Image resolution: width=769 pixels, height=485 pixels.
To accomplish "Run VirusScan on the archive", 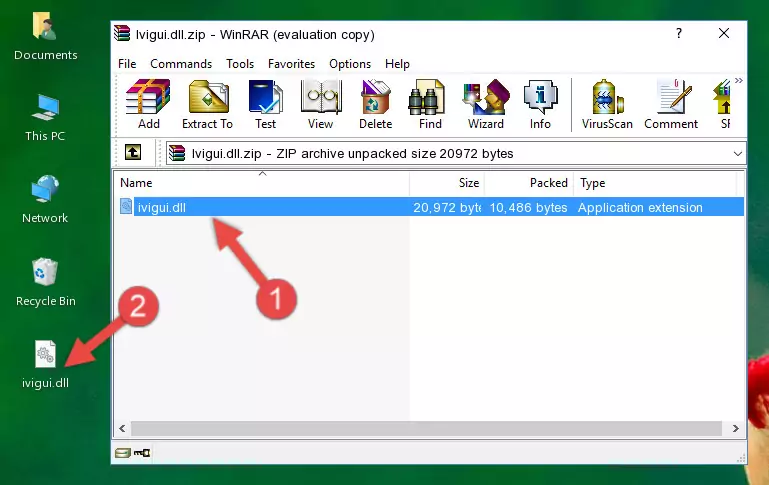I will pos(607,104).
